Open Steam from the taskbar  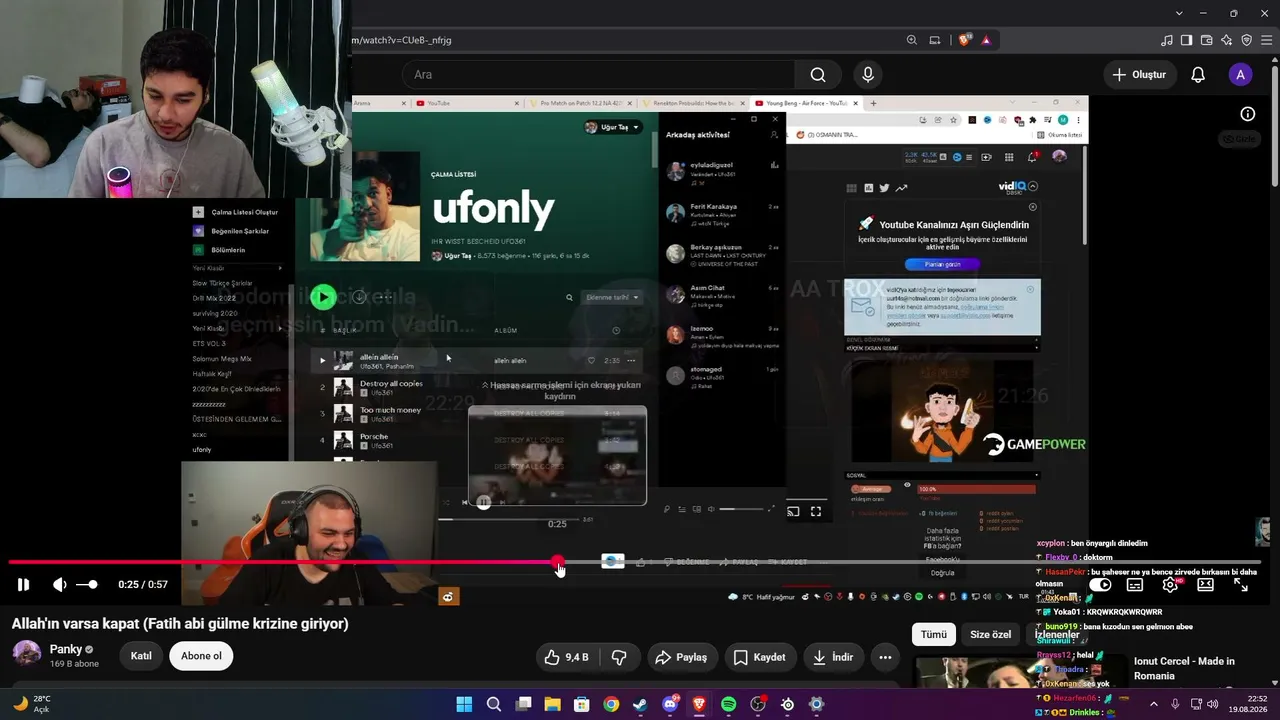point(640,704)
